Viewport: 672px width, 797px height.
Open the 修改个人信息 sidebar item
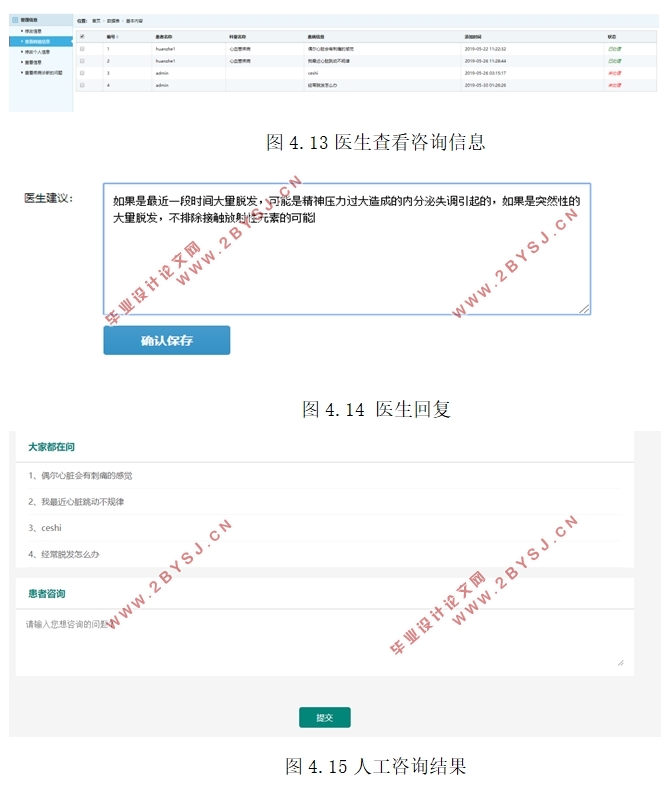(x=37, y=52)
